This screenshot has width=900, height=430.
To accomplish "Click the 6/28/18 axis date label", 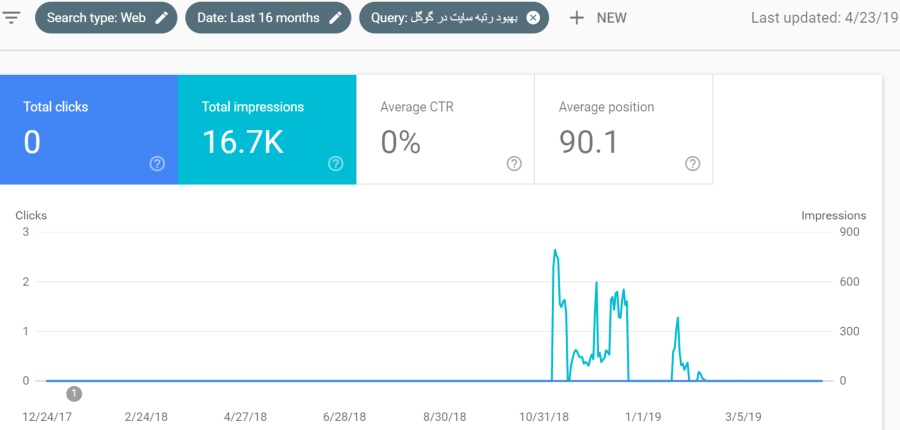I will tap(344, 417).
